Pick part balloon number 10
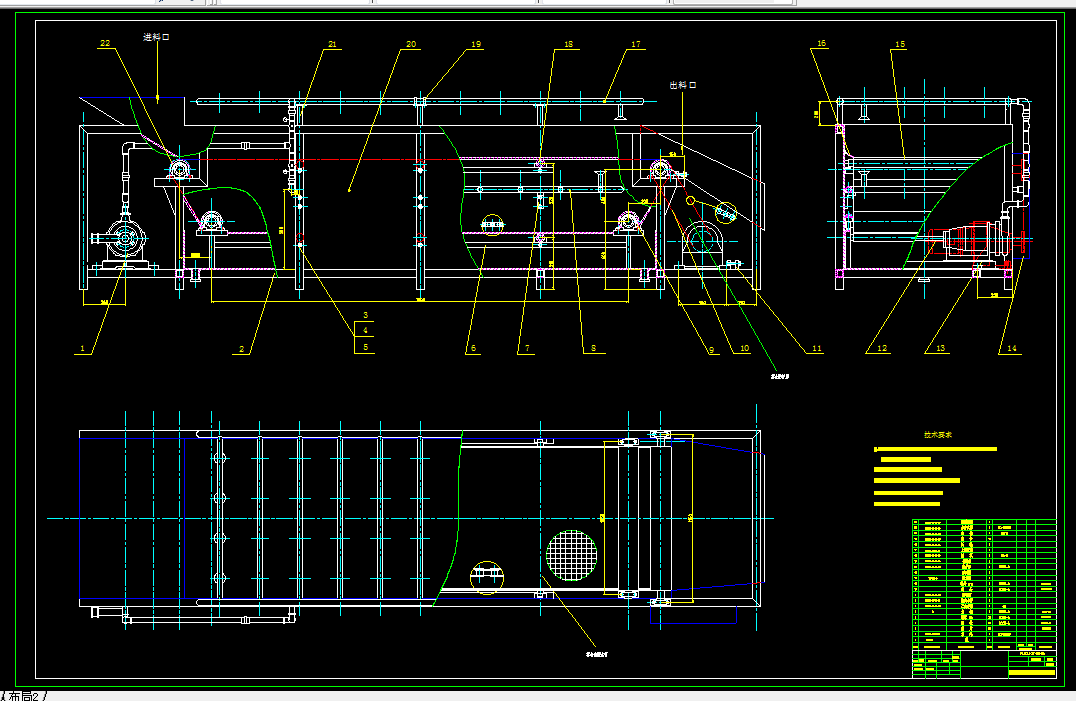The height and width of the screenshot is (701, 1076). pyautogui.click(x=745, y=348)
